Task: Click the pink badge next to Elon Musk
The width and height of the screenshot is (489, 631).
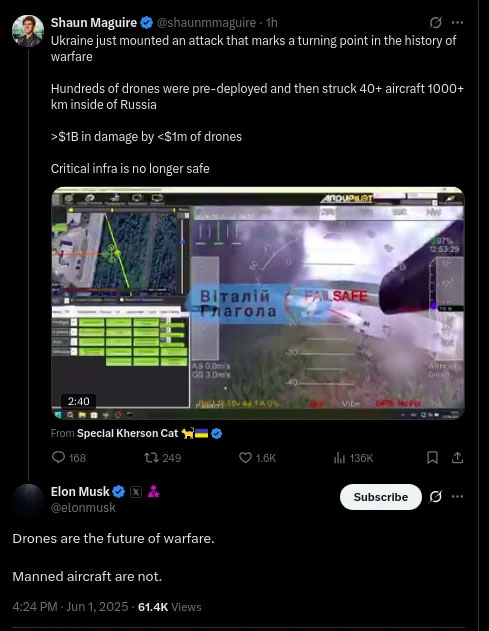Action: click(153, 491)
